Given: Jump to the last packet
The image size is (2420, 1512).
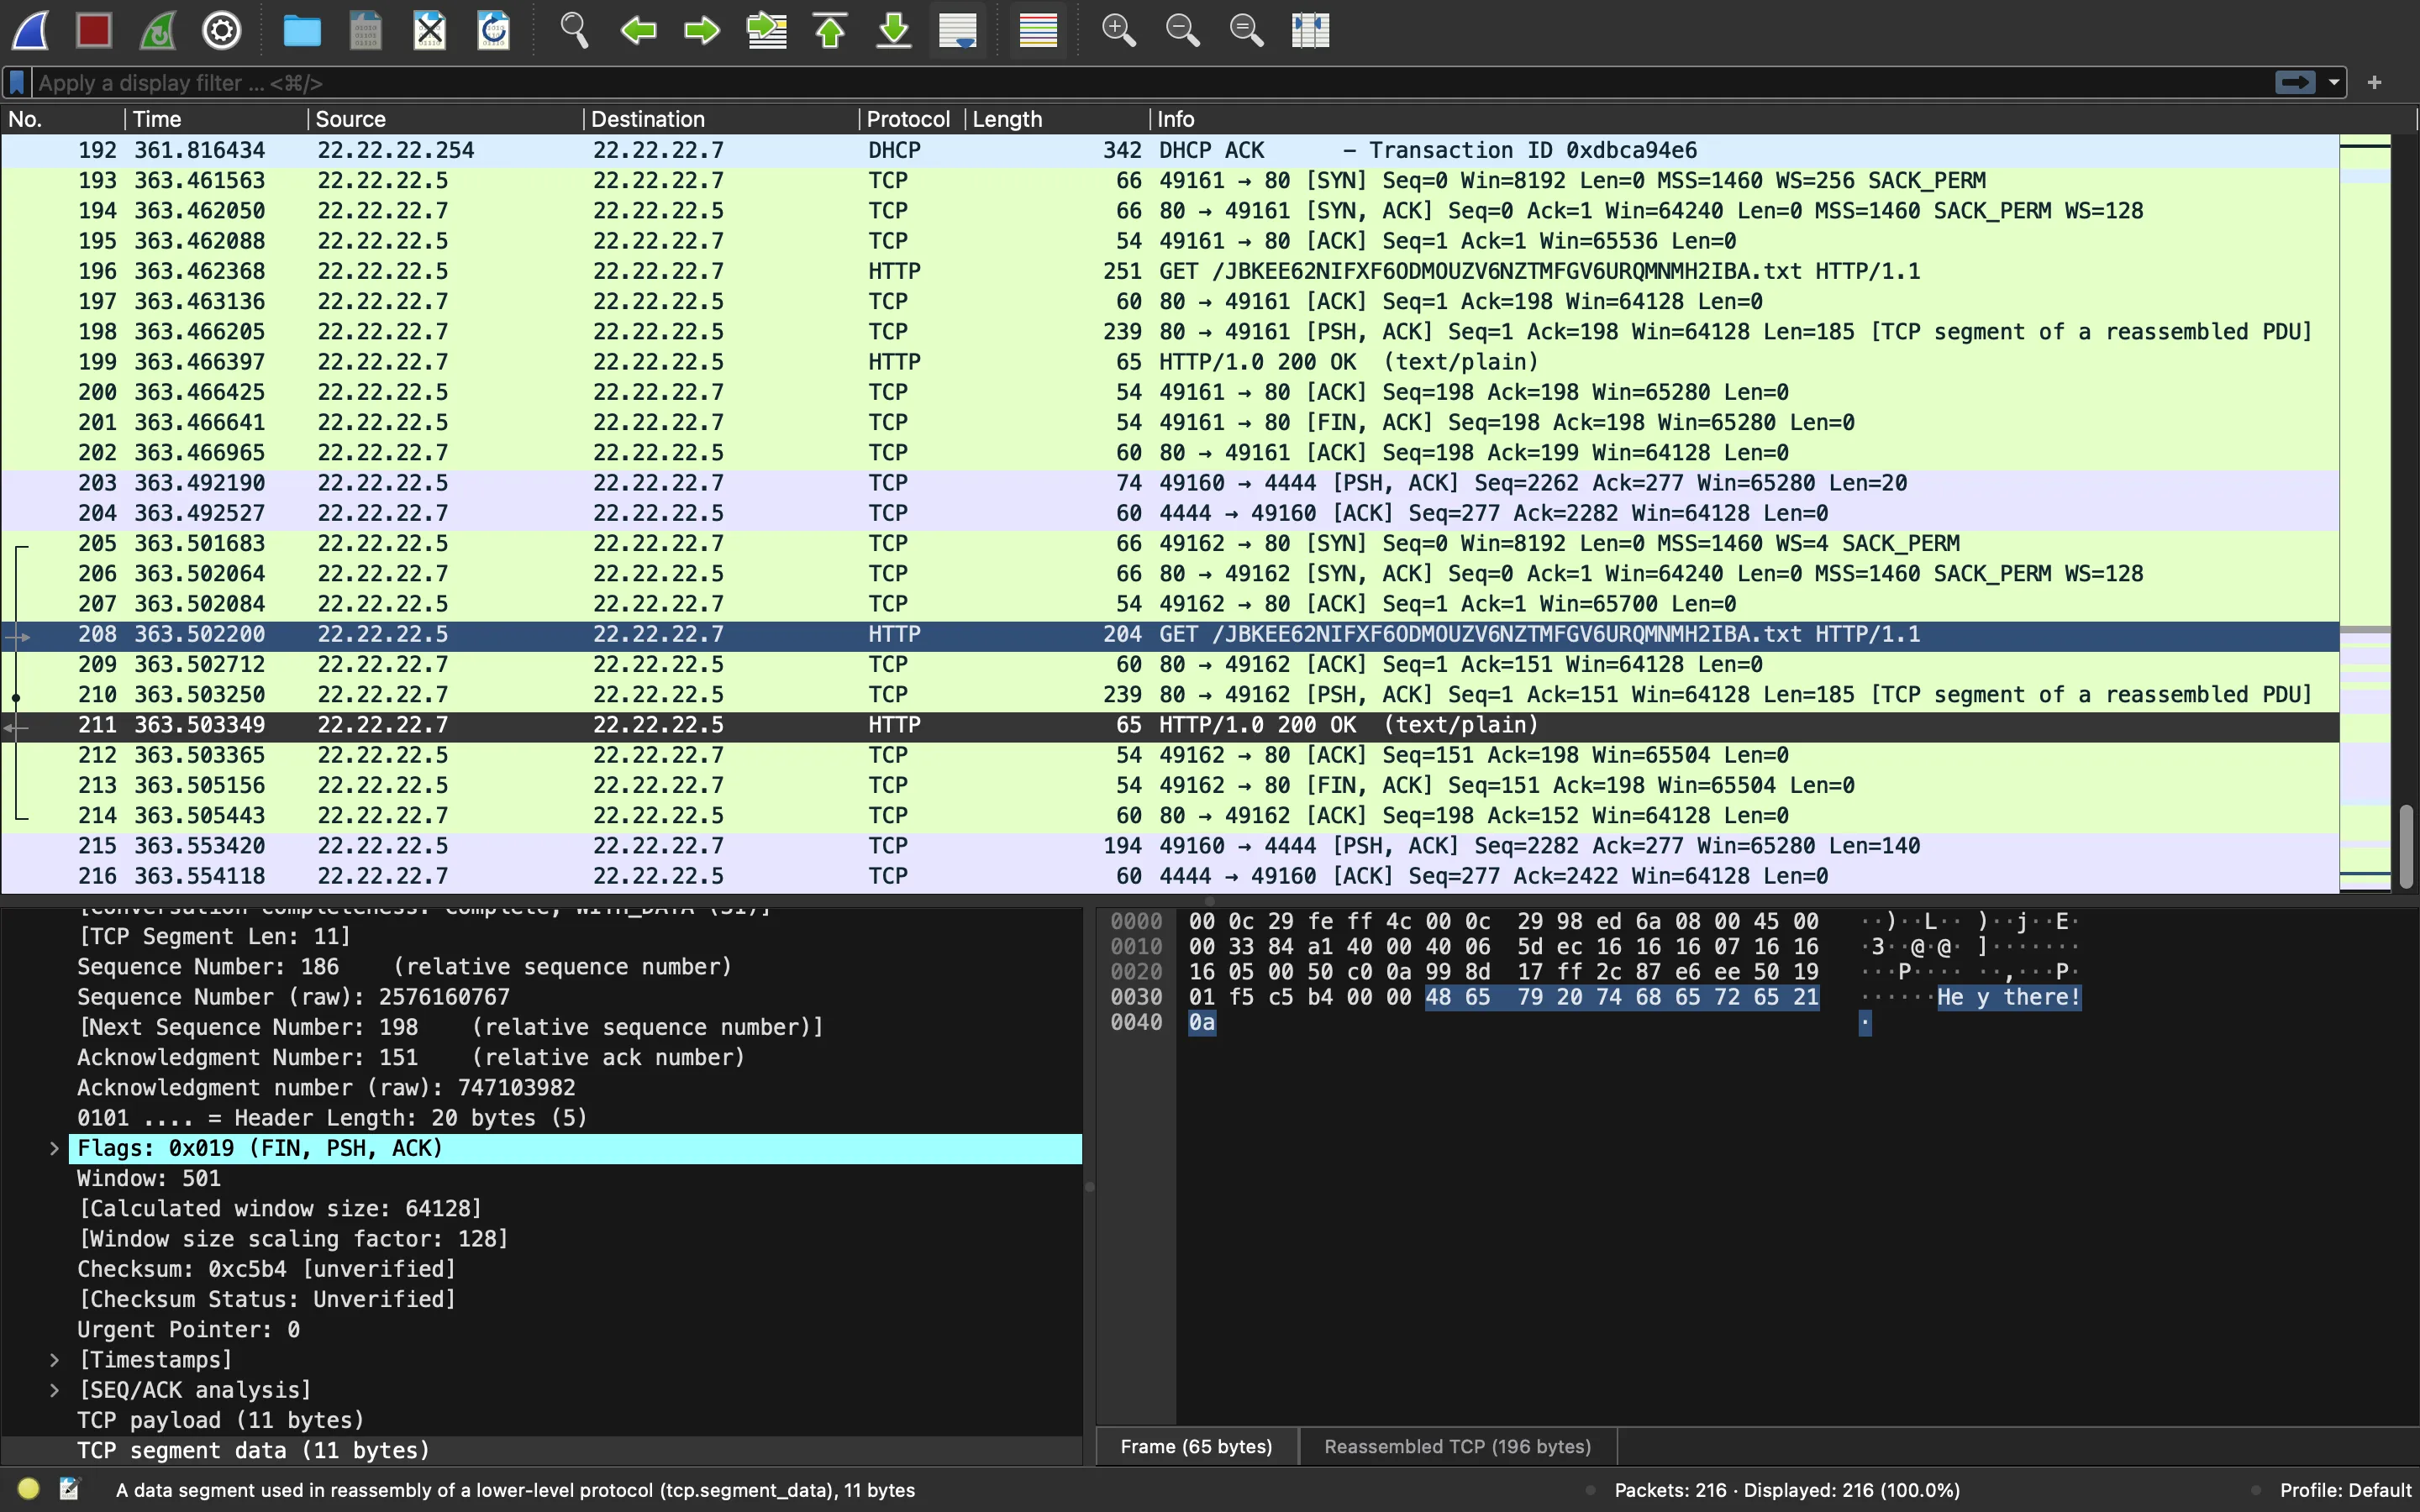Looking at the screenshot, I should pos(894,30).
